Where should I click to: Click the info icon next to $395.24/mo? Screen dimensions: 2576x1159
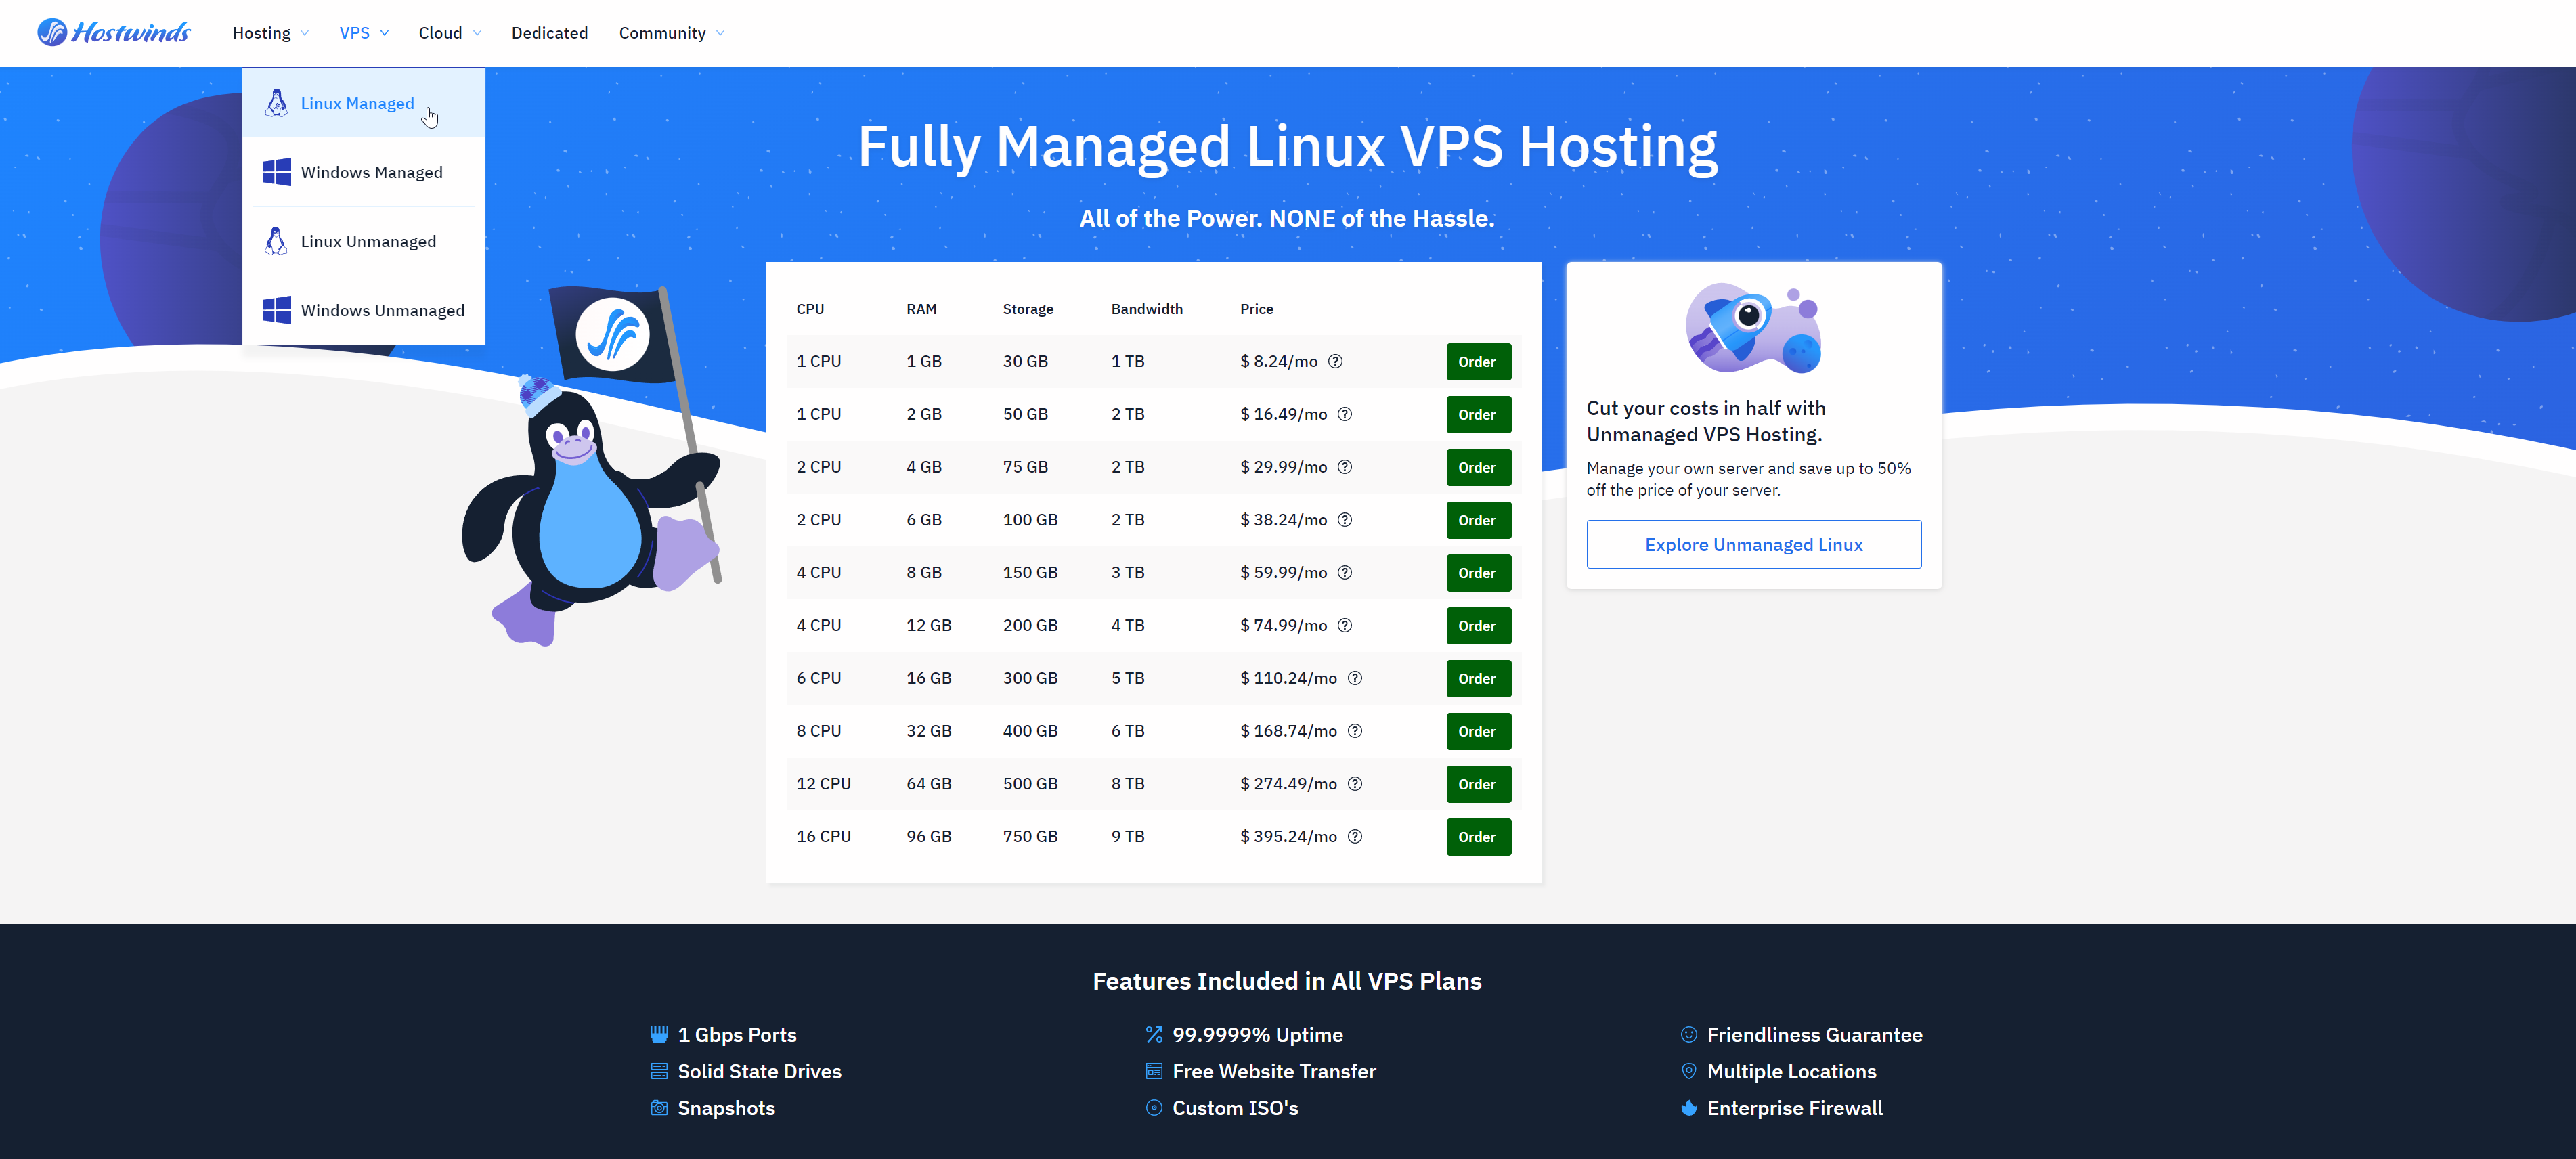1355,837
